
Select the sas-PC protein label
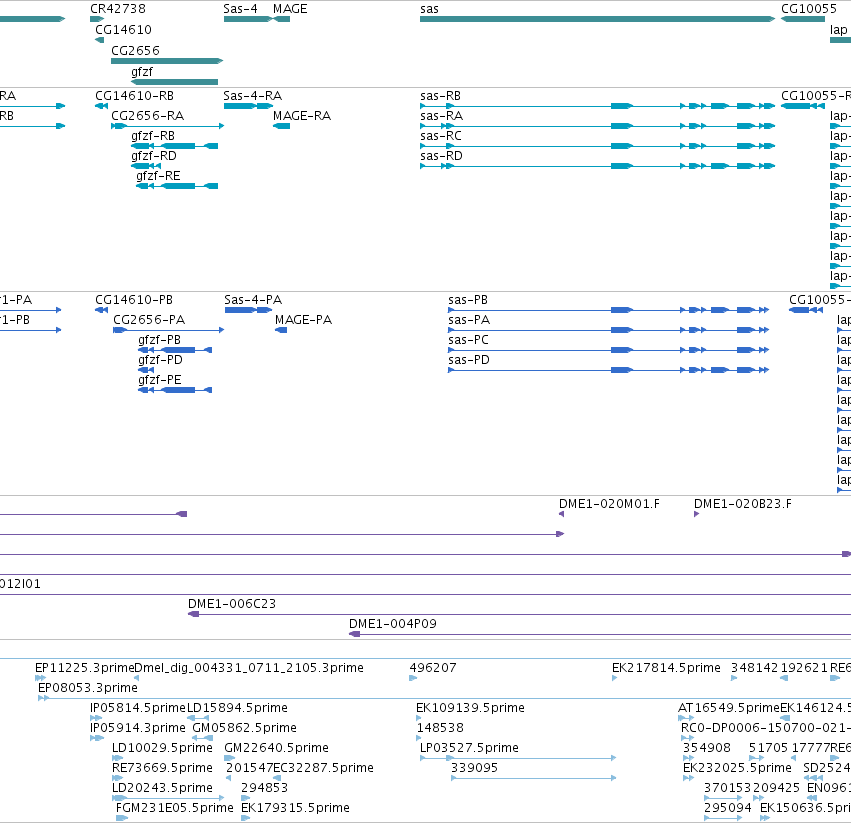[468, 340]
